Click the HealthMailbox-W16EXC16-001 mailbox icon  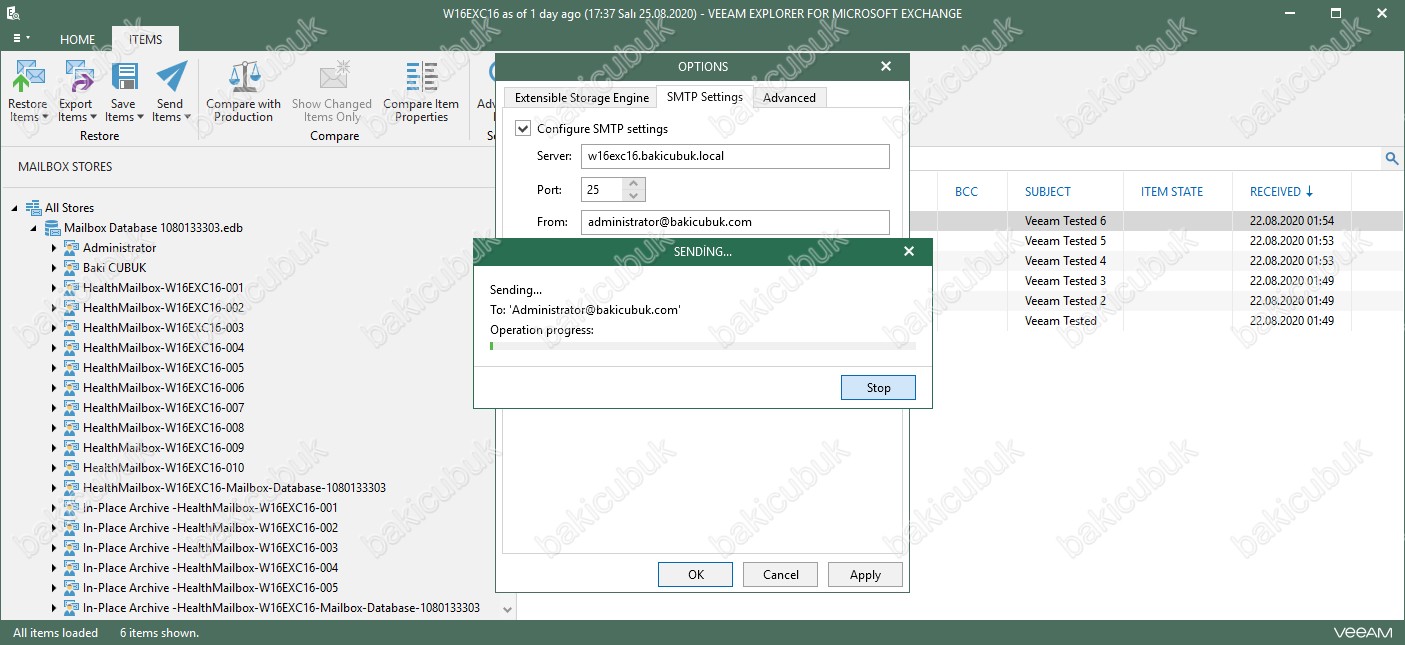(x=71, y=288)
